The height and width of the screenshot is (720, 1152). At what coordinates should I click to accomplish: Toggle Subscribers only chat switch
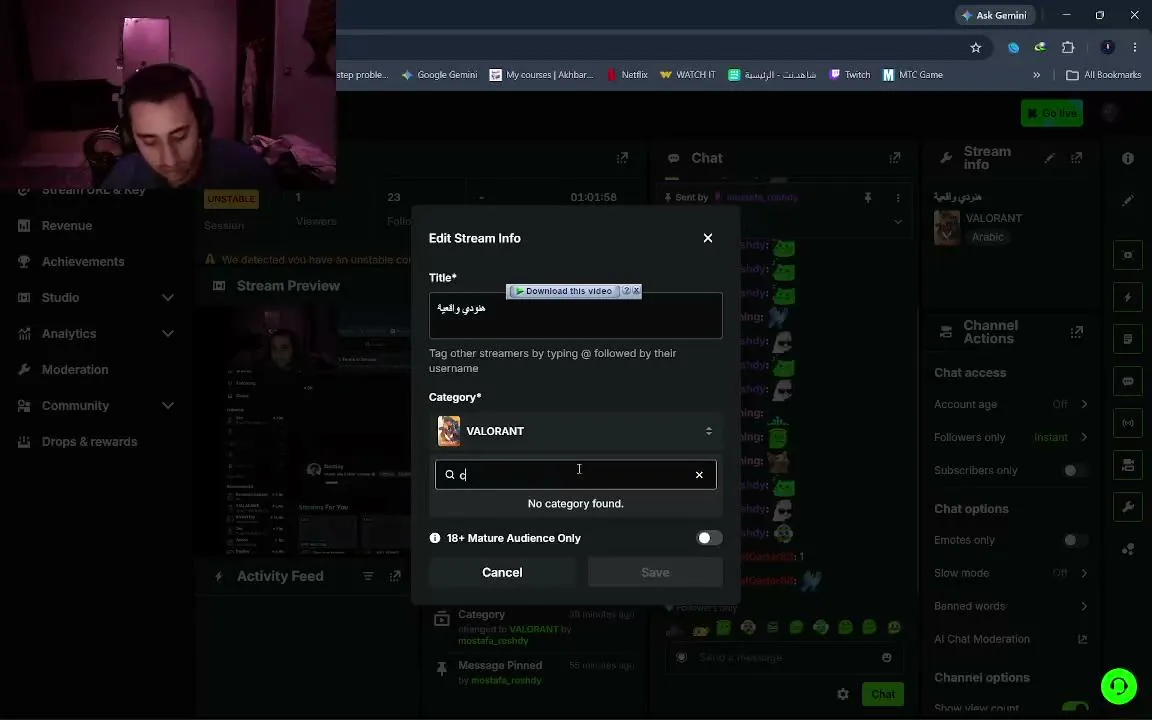coord(1075,471)
